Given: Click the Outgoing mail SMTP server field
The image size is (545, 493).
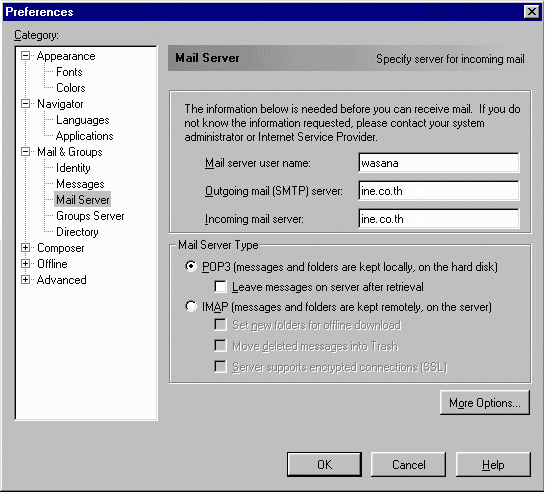Looking at the screenshot, I should (439, 191).
